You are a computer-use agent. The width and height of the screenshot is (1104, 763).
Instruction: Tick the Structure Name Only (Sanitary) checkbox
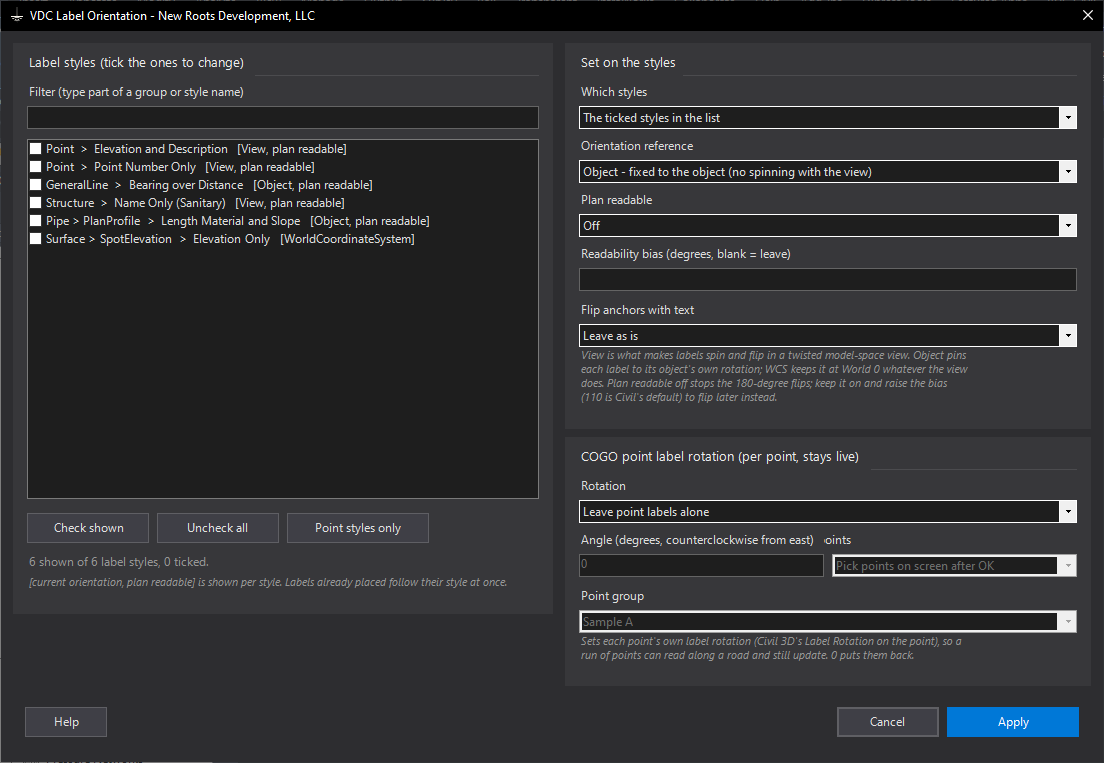[35, 203]
